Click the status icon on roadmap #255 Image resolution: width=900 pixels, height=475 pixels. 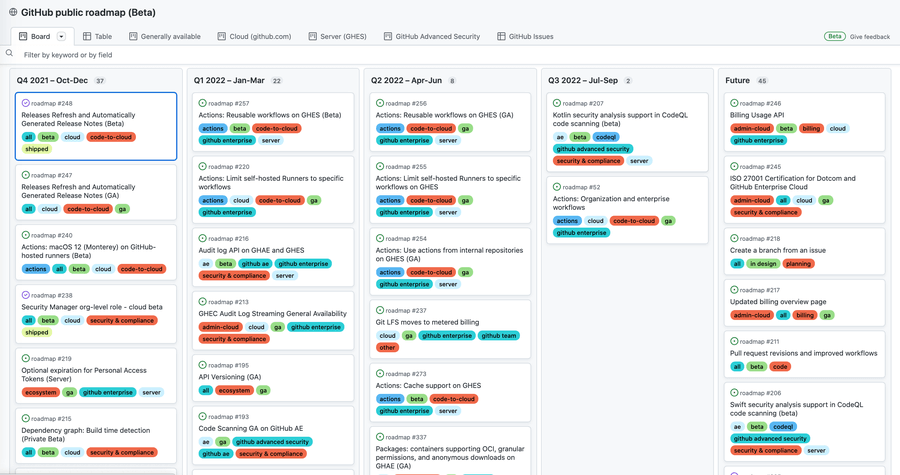(x=380, y=166)
